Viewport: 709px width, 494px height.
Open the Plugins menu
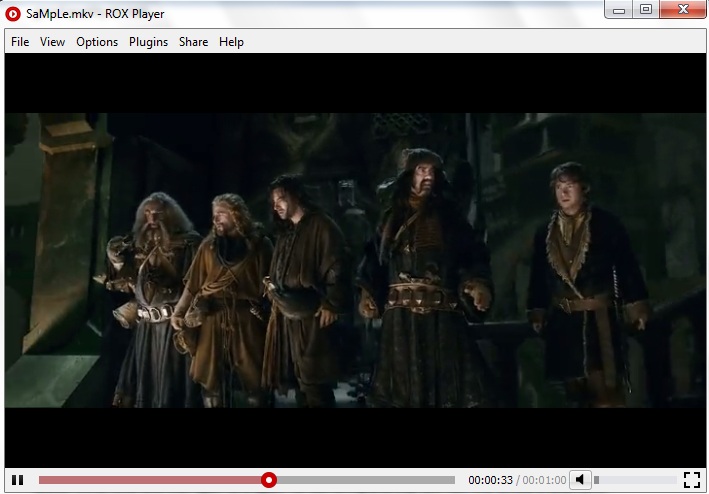(x=148, y=42)
